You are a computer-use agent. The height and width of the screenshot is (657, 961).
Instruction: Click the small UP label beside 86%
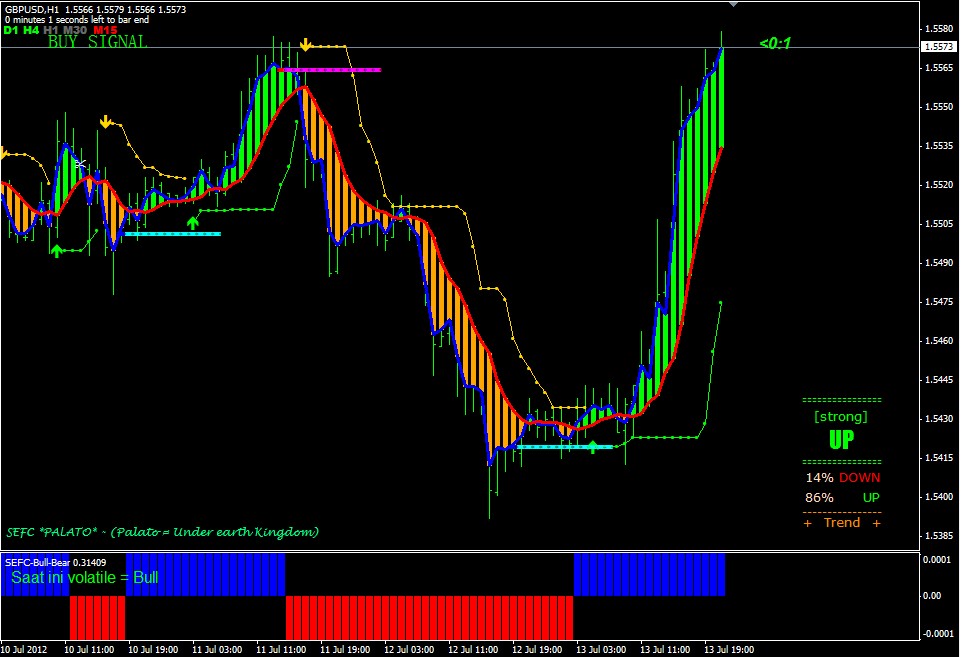coord(872,498)
